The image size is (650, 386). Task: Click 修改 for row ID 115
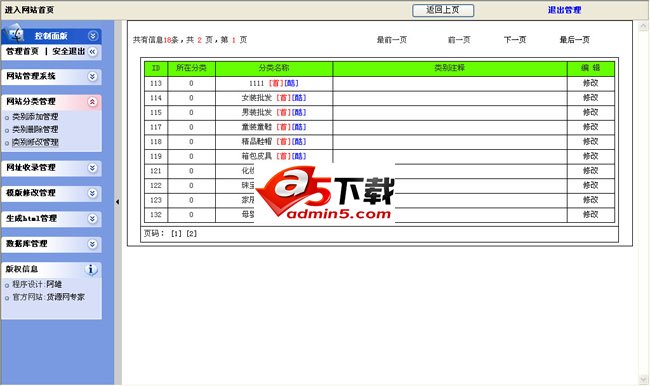pyautogui.click(x=591, y=112)
